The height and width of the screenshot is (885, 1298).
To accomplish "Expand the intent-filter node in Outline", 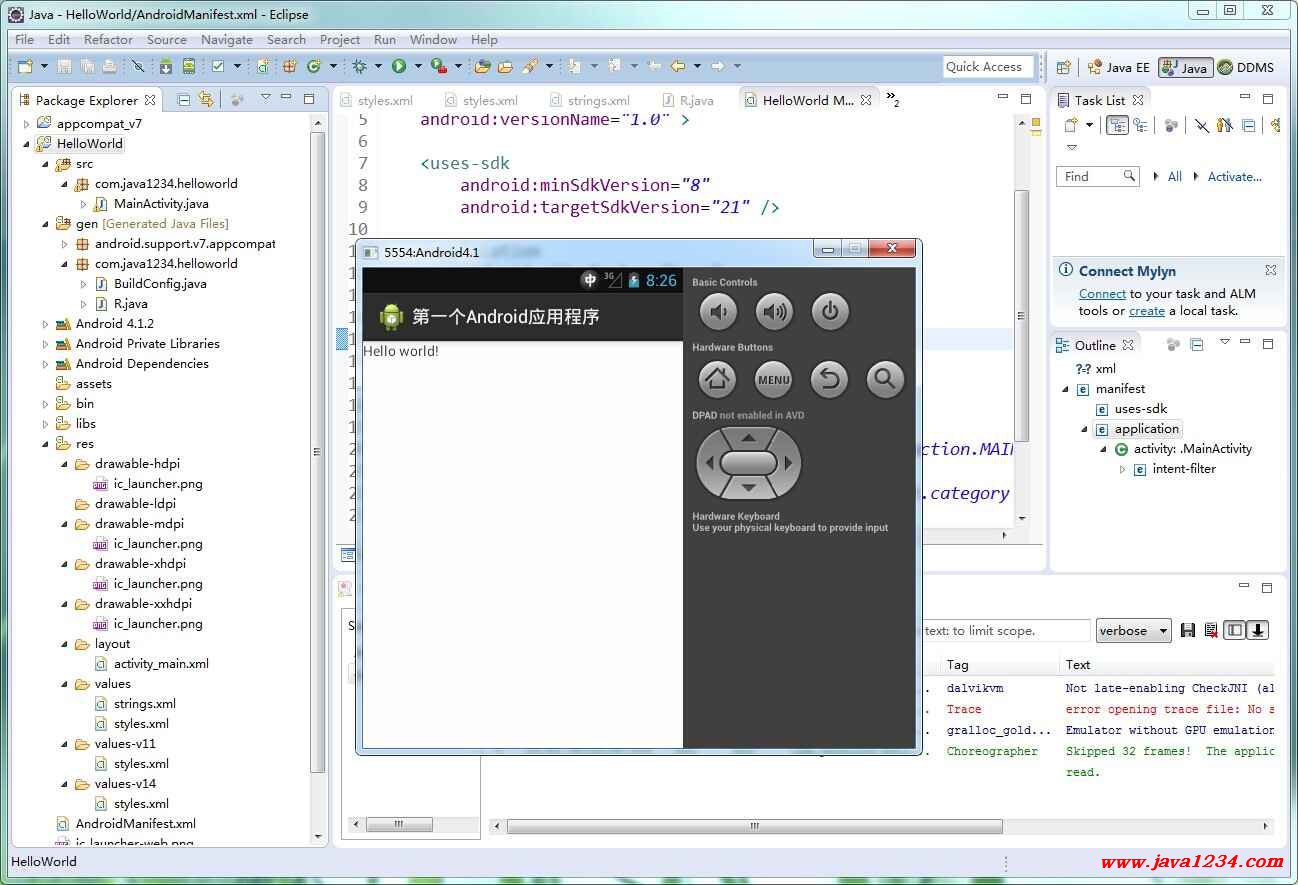I will pyautogui.click(x=1122, y=469).
